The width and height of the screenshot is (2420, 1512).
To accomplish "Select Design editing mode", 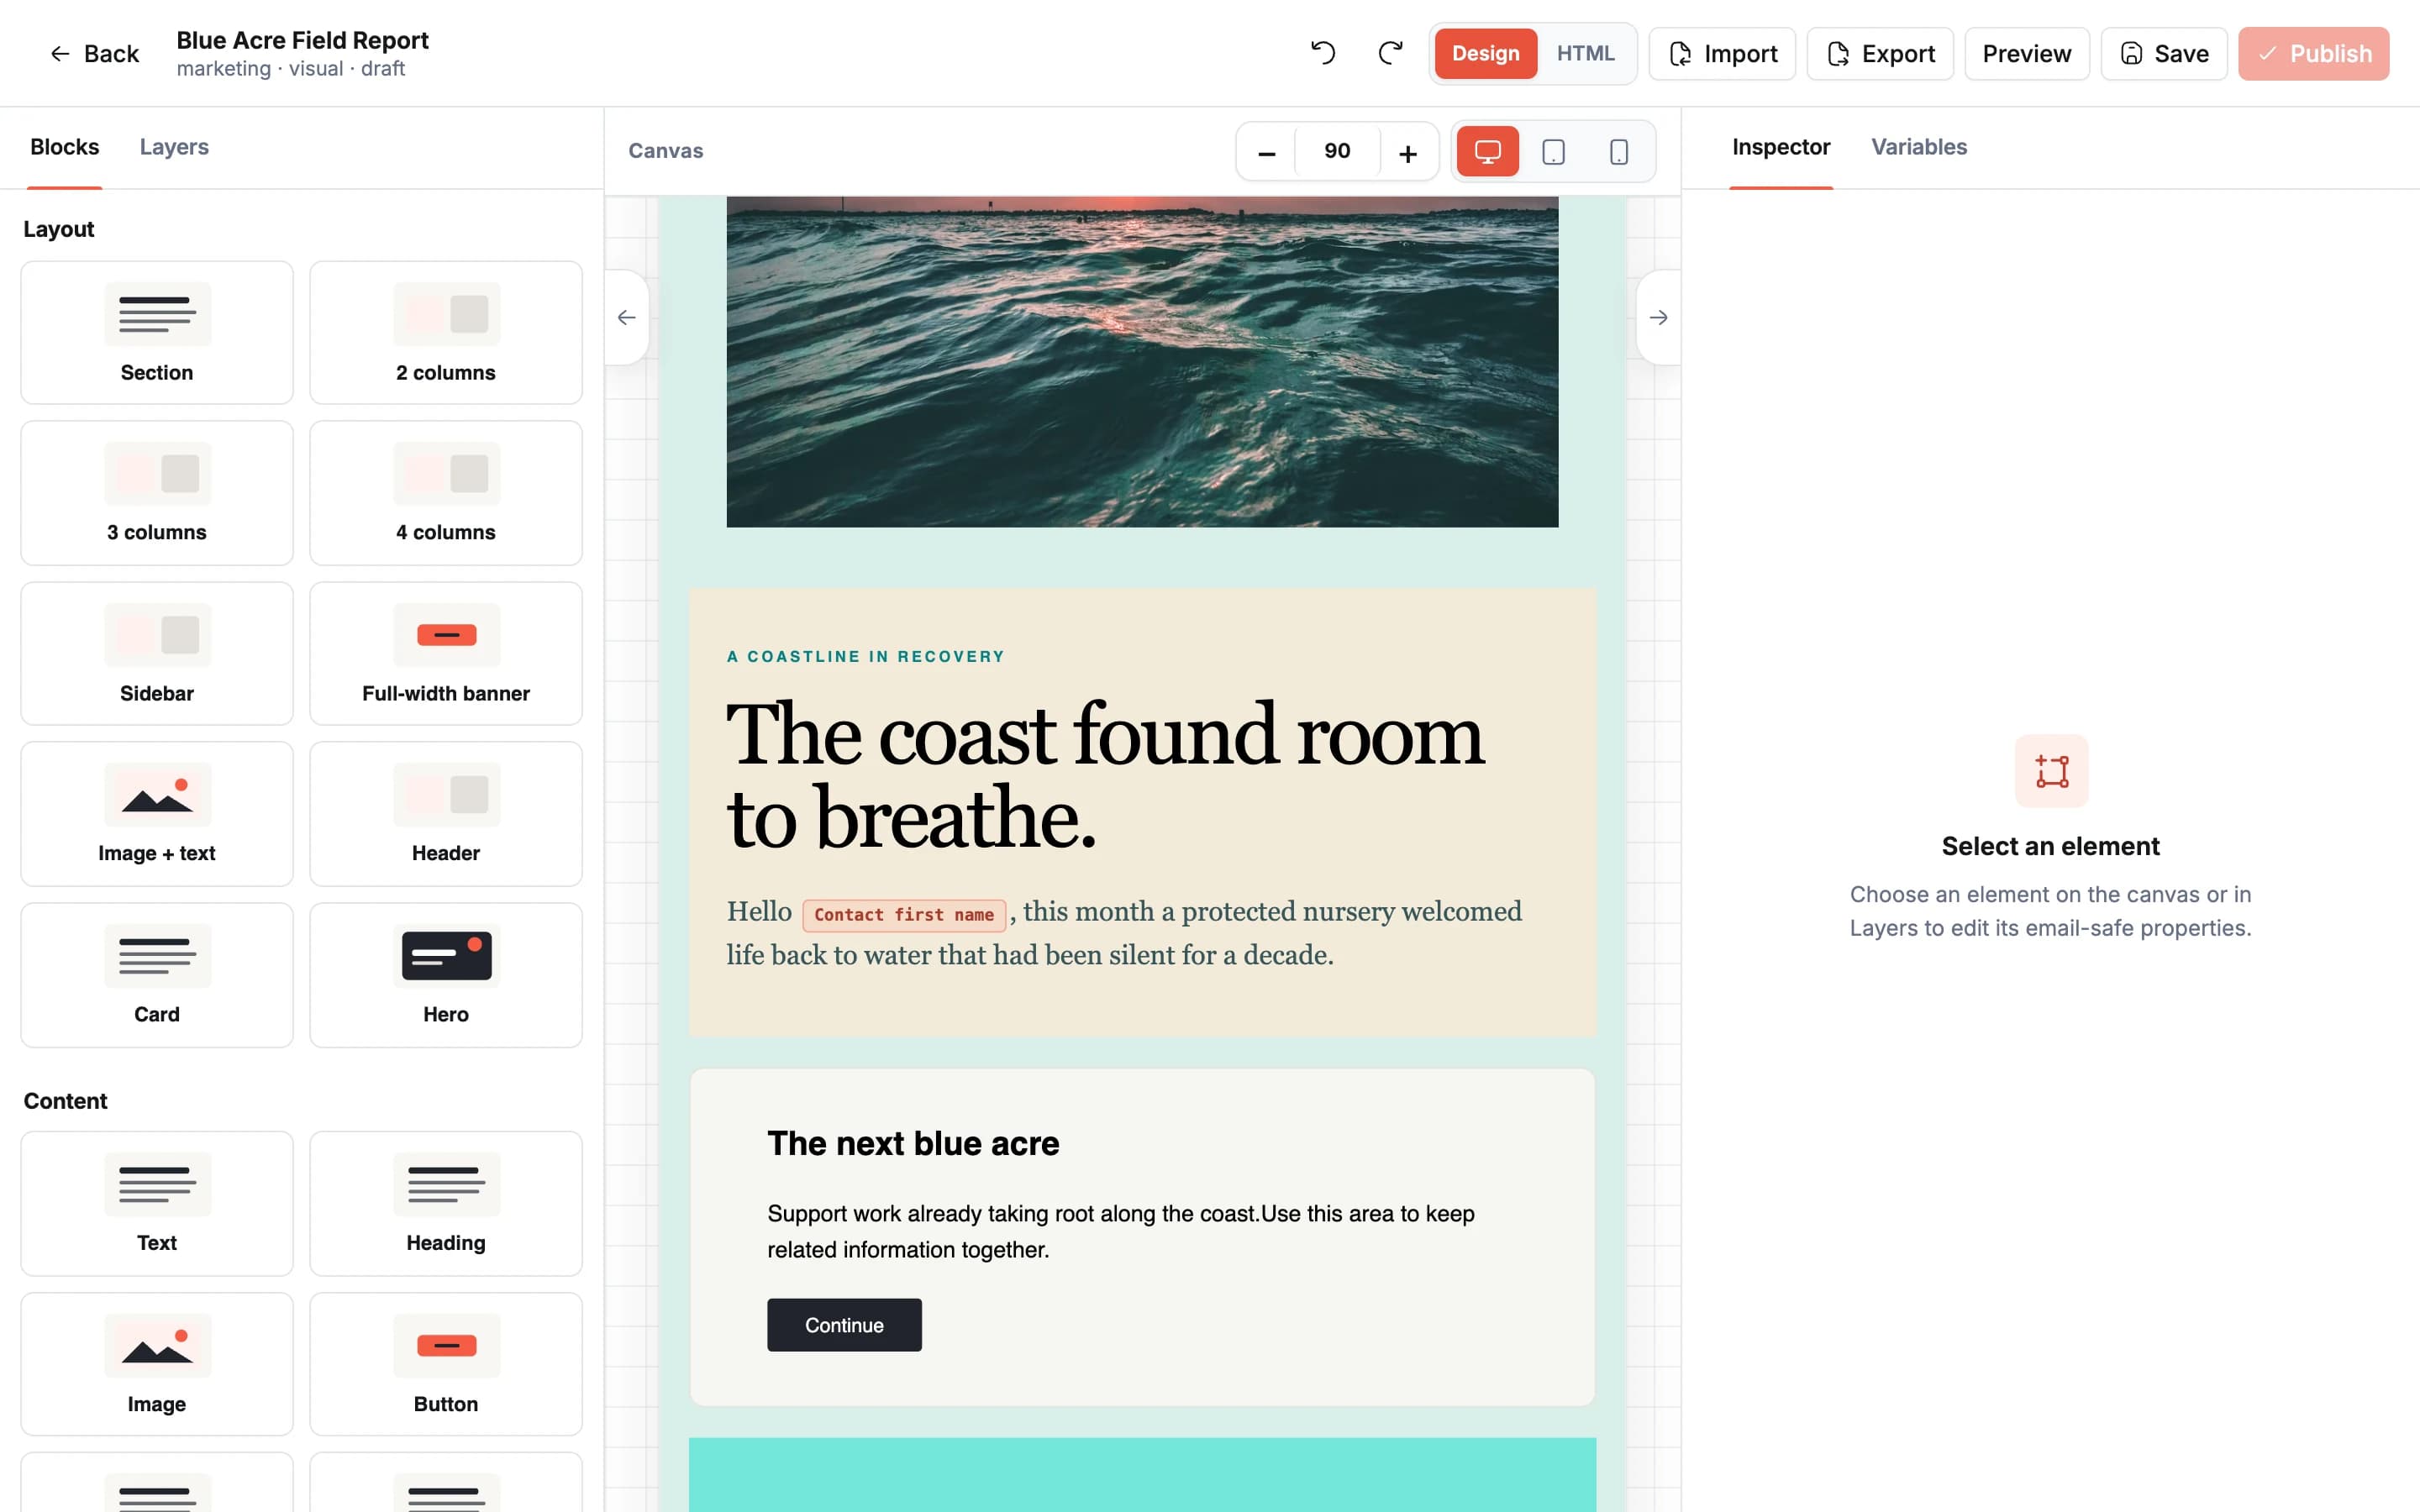I will click(x=1485, y=53).
